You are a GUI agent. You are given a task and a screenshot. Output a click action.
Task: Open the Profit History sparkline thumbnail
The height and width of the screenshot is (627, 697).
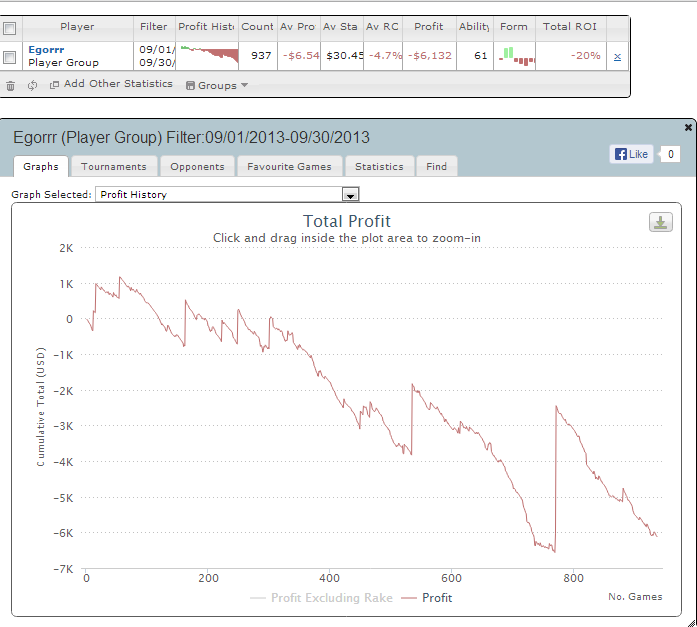(x=208, y=56)
